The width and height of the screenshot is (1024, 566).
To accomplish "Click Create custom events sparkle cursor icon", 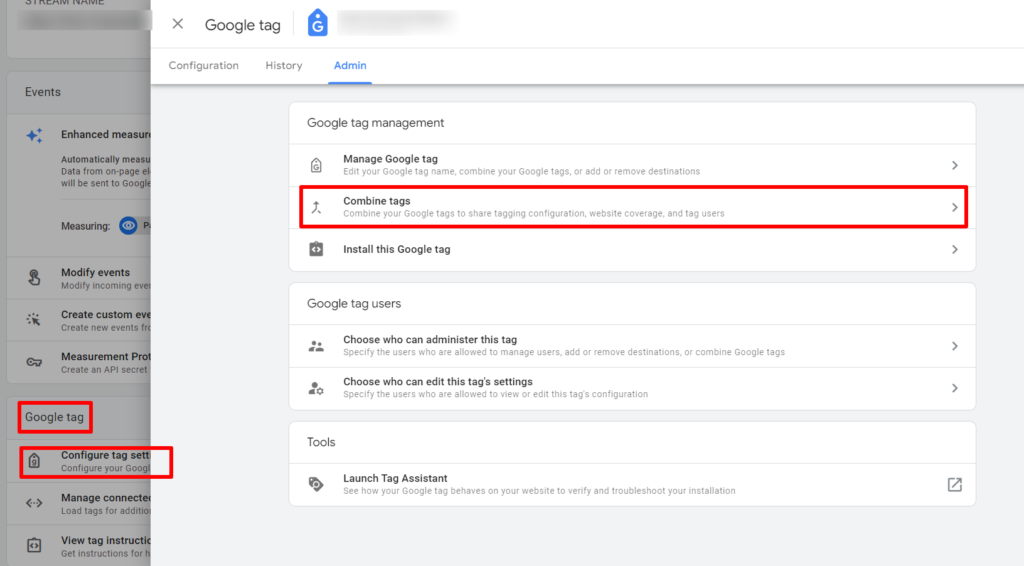I will tap(33, 319).
